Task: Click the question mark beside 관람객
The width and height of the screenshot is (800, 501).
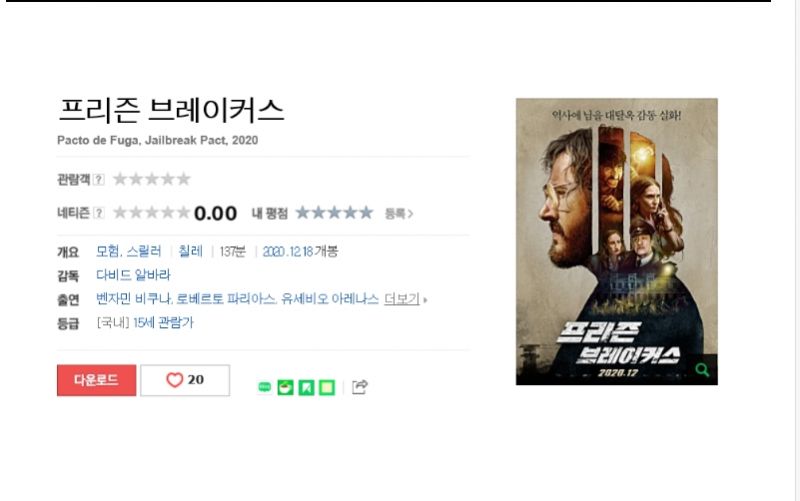Action: coord(99,179)
